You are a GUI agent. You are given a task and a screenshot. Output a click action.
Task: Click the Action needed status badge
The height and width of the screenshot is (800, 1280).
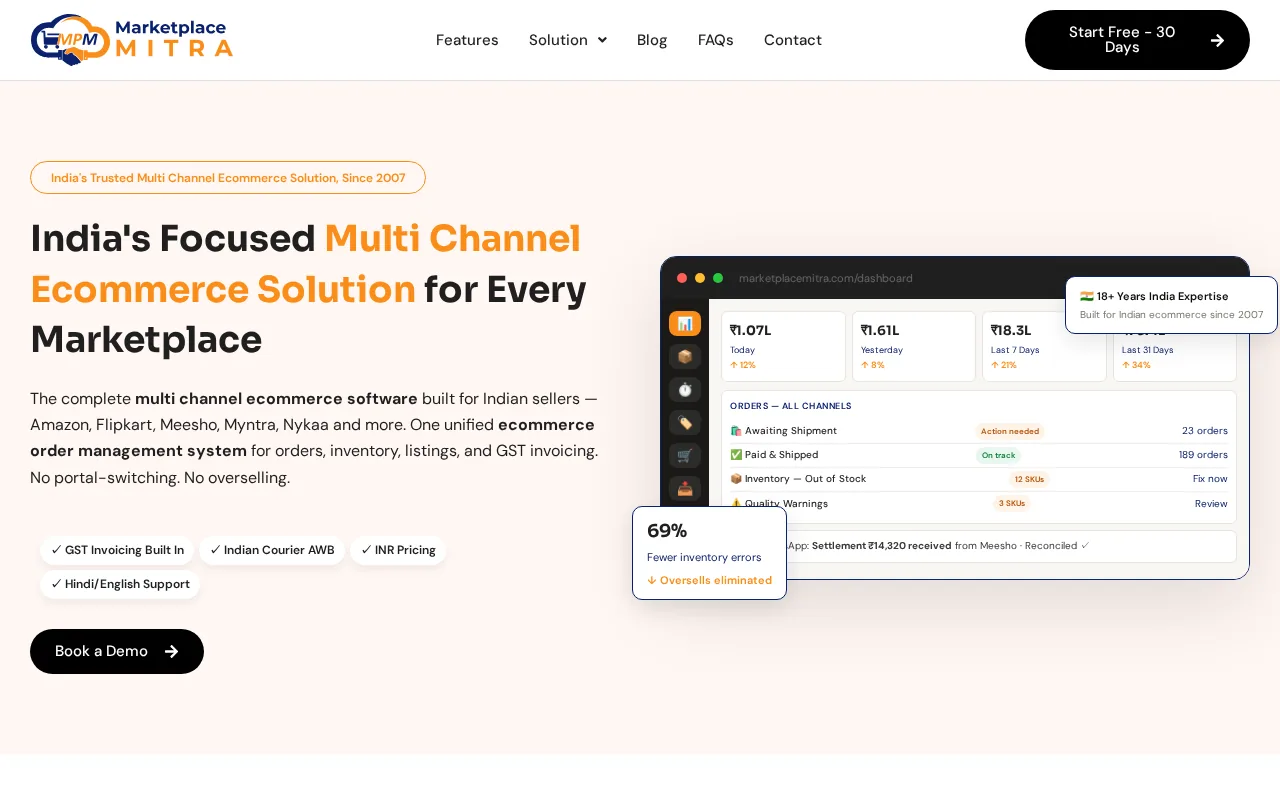coord(1010,431)
